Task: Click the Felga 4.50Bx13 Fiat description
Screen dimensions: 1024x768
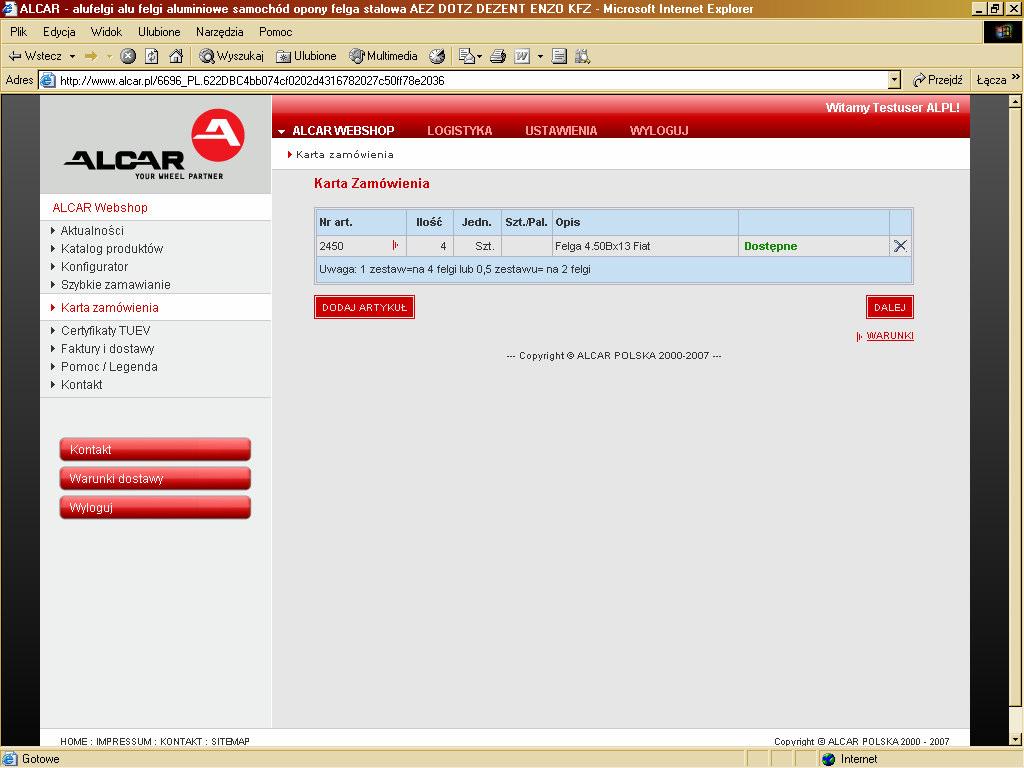Action: pyautogui.click(x=602, y=246)
